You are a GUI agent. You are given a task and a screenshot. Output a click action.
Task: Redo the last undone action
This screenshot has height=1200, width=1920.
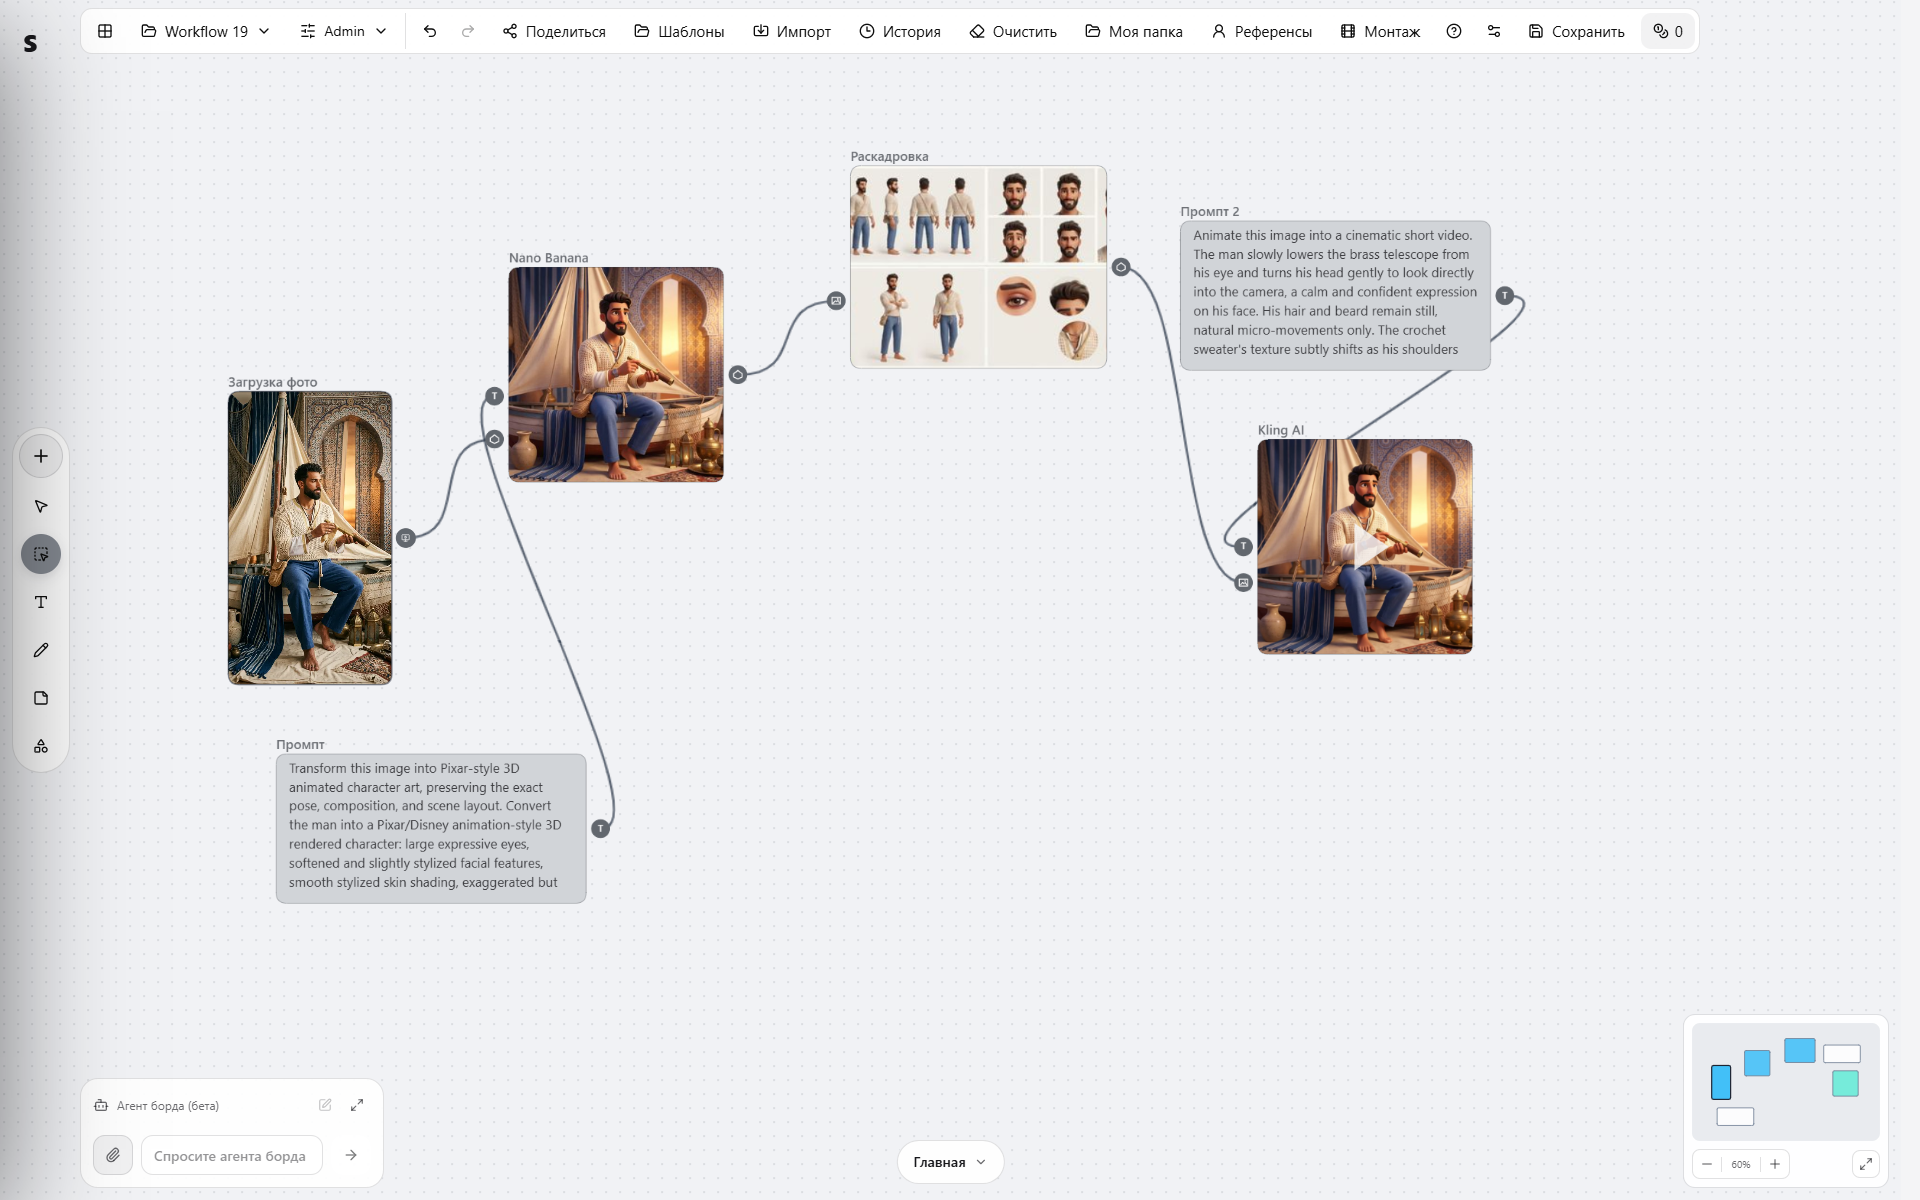click(x=468, y=31)
